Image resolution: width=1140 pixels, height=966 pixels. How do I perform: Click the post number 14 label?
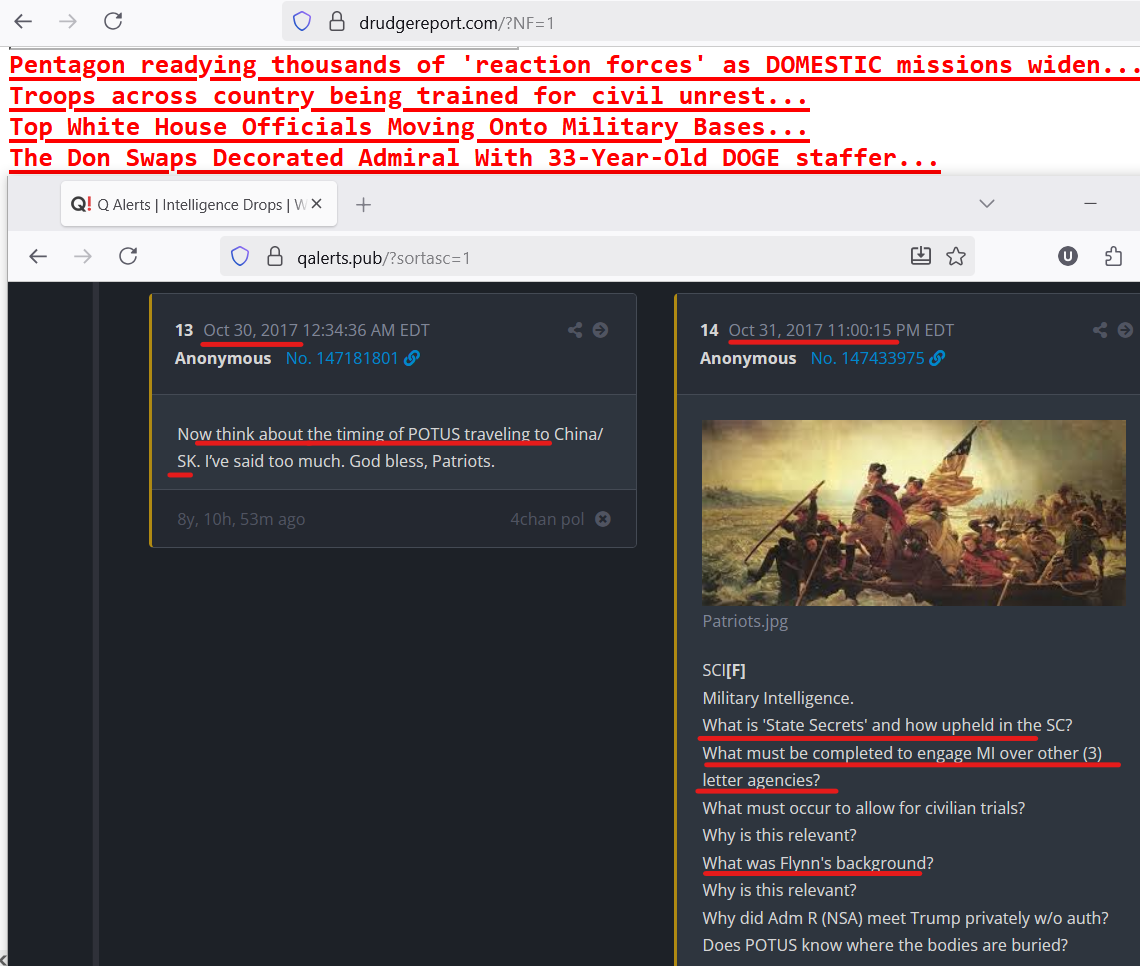tap(710, 330)
